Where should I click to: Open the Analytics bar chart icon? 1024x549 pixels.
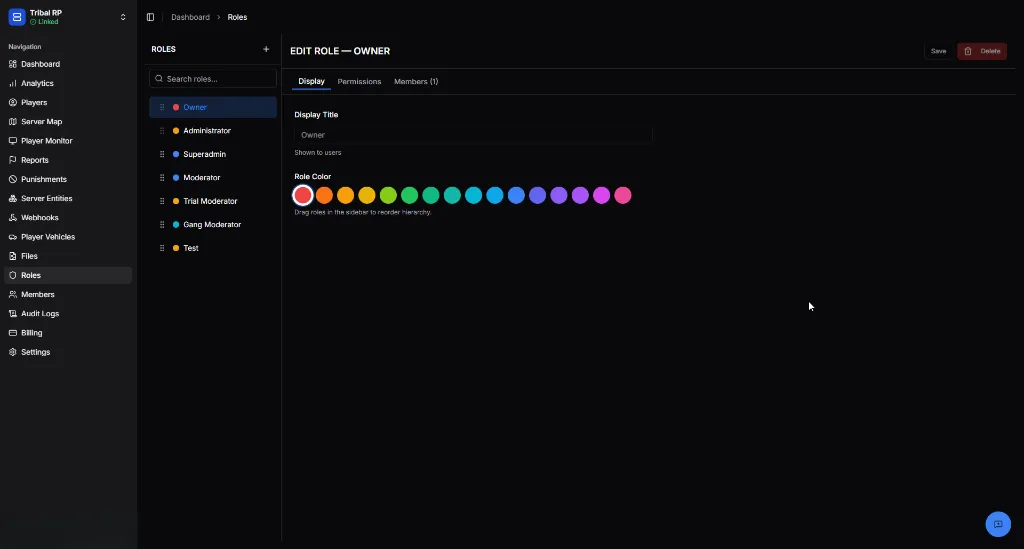[x=12, y=84]
